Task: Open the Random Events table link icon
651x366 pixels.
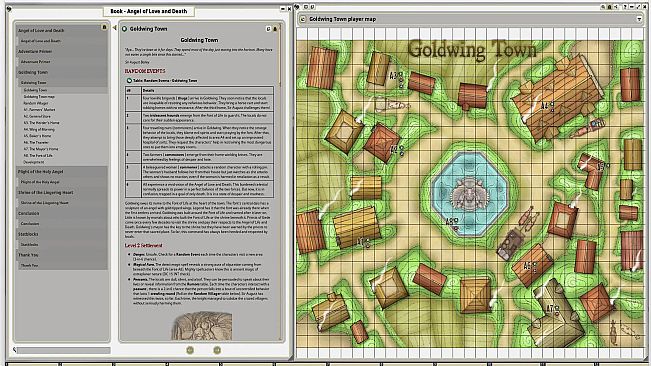Action: pyautogui.click(x=129, y=81)
